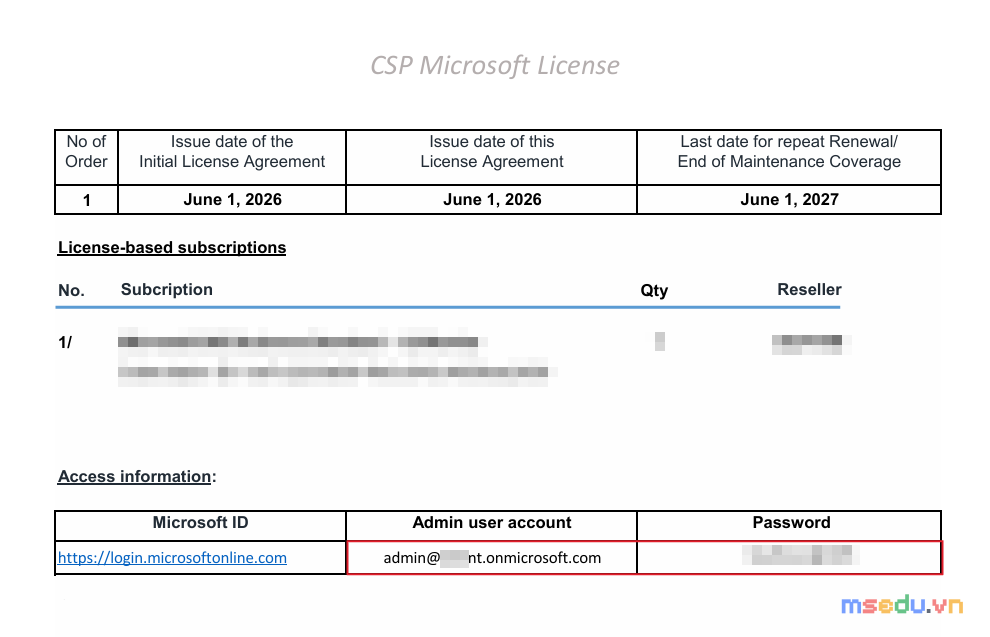This screenshot has width=990, height=637.
Task: Select the Admin user account header
Action: tap(492, 523)
